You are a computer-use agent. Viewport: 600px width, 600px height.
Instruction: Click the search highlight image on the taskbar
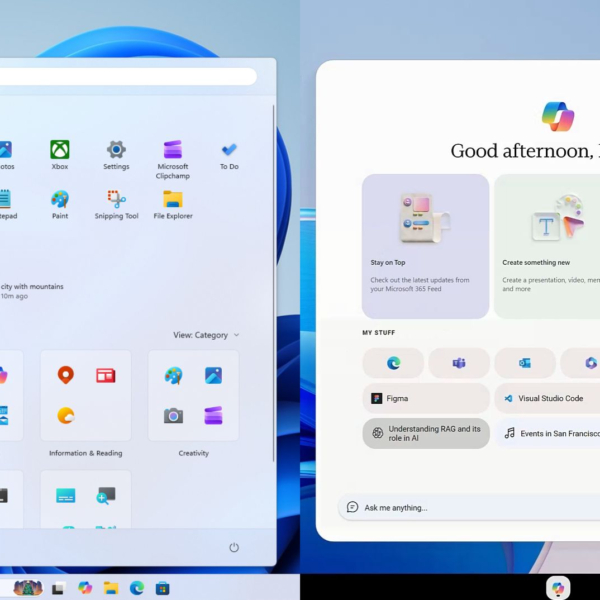click(28, 588)
